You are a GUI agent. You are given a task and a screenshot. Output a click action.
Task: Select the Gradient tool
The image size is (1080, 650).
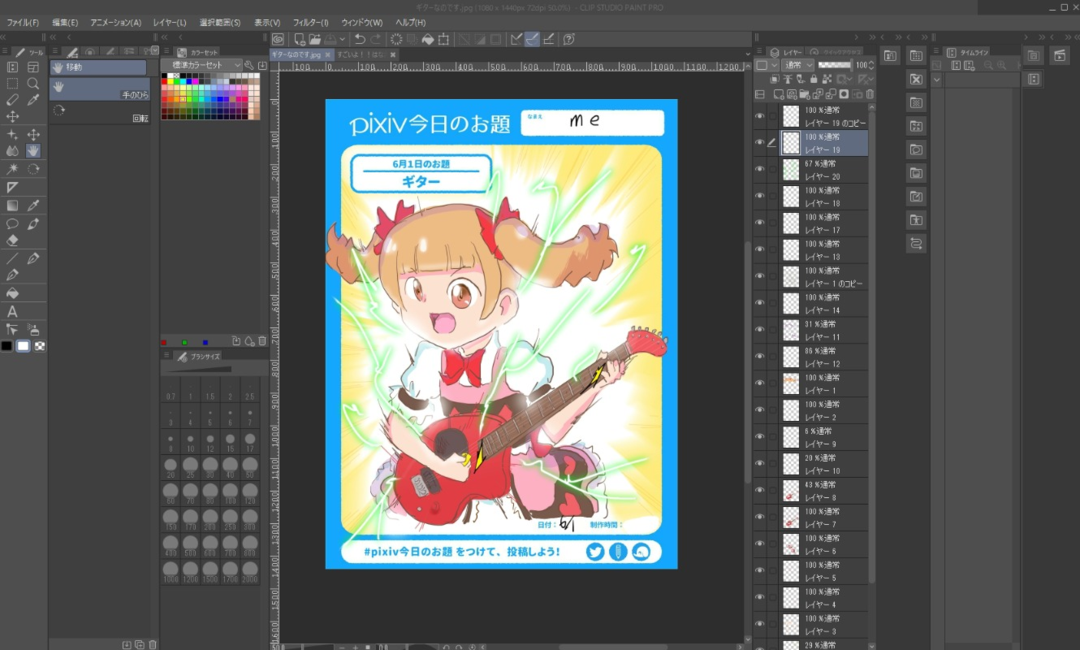[x=12, y=205]
